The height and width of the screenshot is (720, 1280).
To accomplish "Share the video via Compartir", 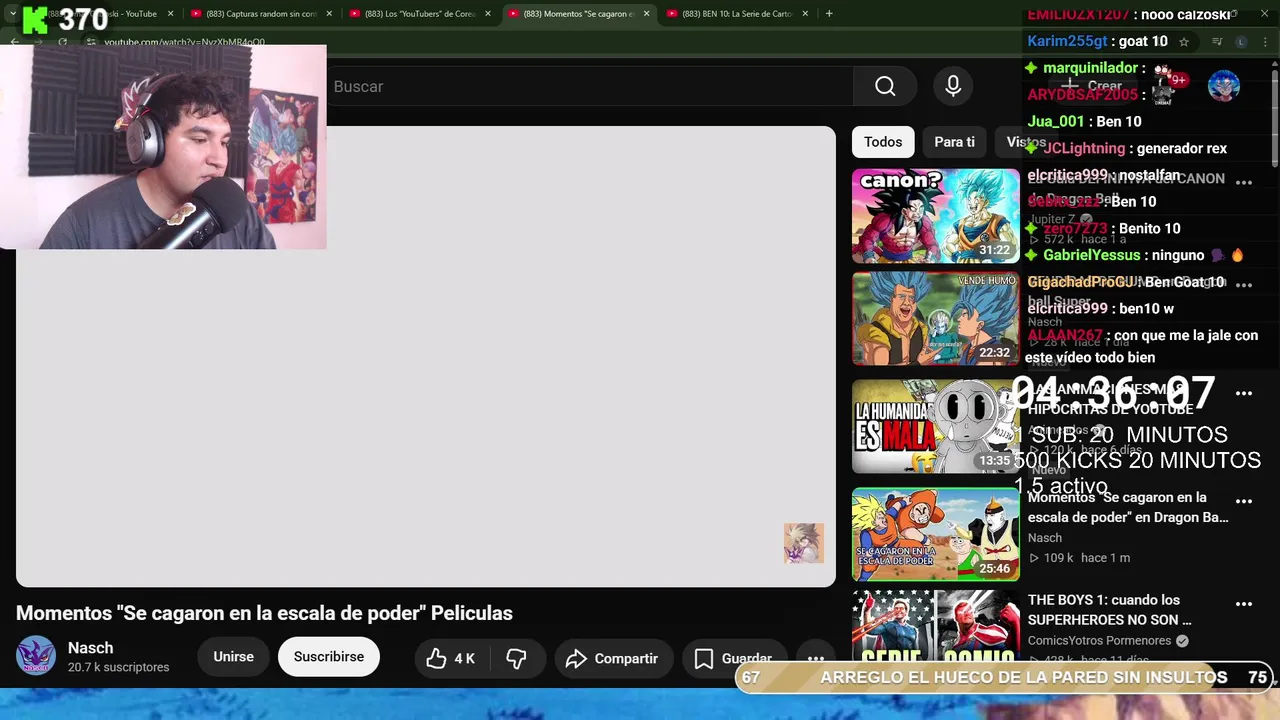I will coord(613,658).
